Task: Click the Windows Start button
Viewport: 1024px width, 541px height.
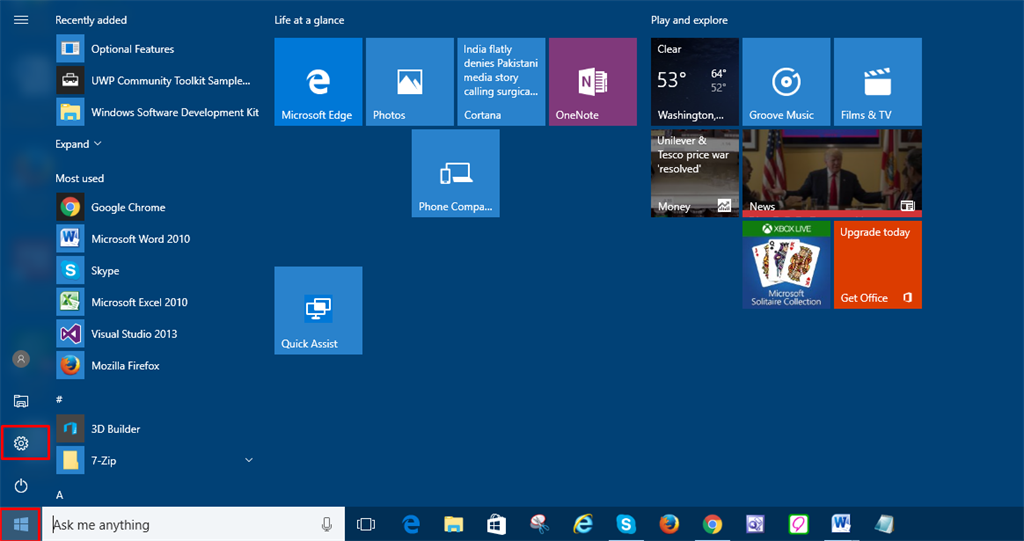Action: coord(21,524)
